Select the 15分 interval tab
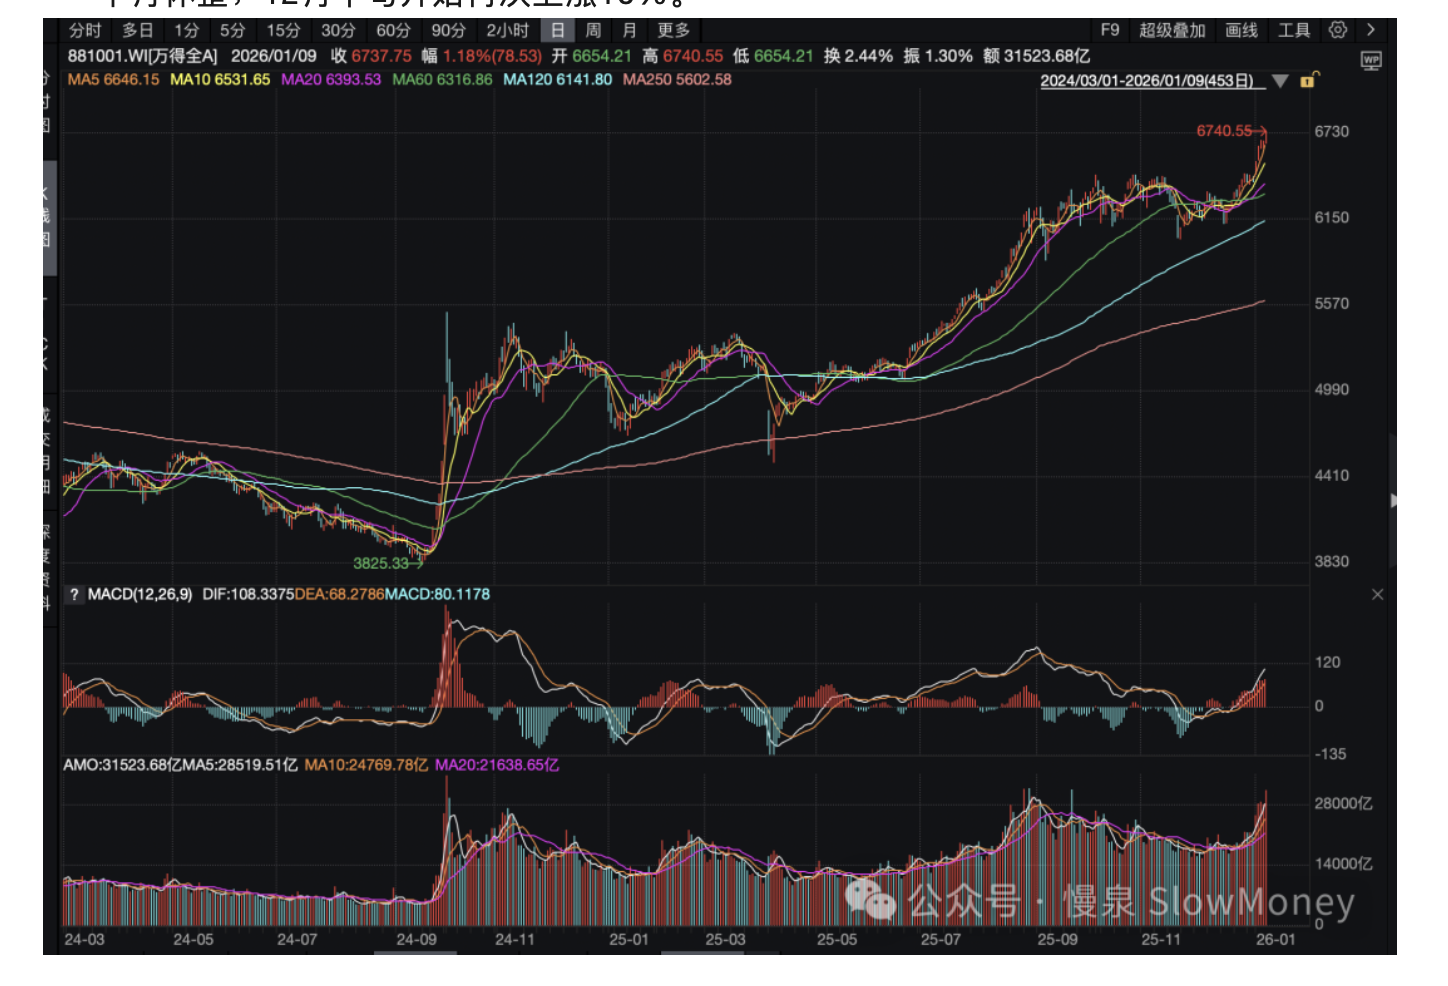This screenshot has height=986, width=1448. [283, 30]
